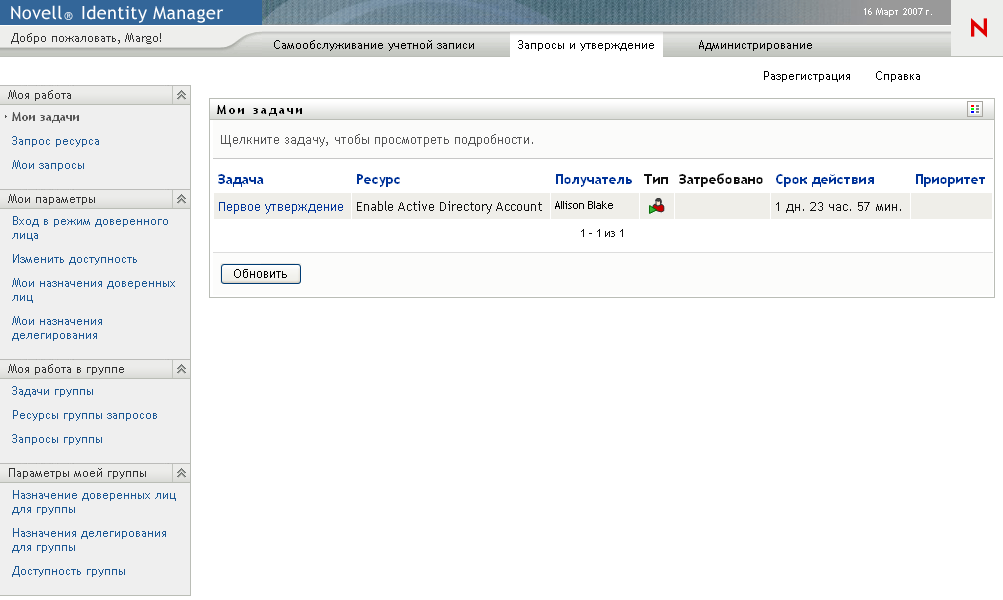This screenshot has width=1003, height=600.
Task: Click the Novell N logo icon
Action: pyautogui.click(x=978, y=28)
